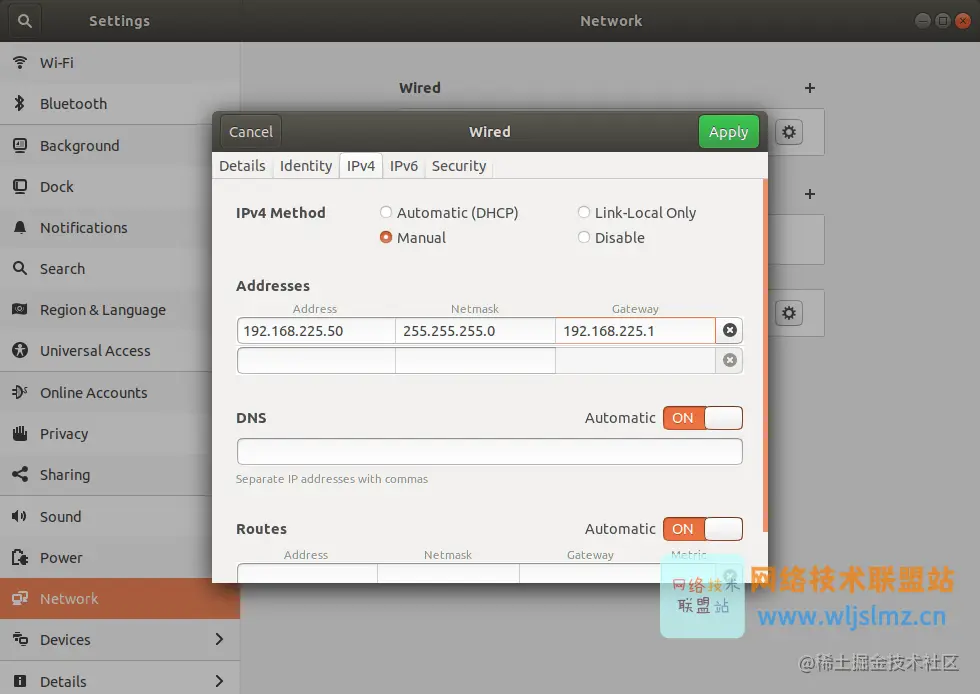
Task: Disable Automatic Routes
Action: tap(703, 529)
